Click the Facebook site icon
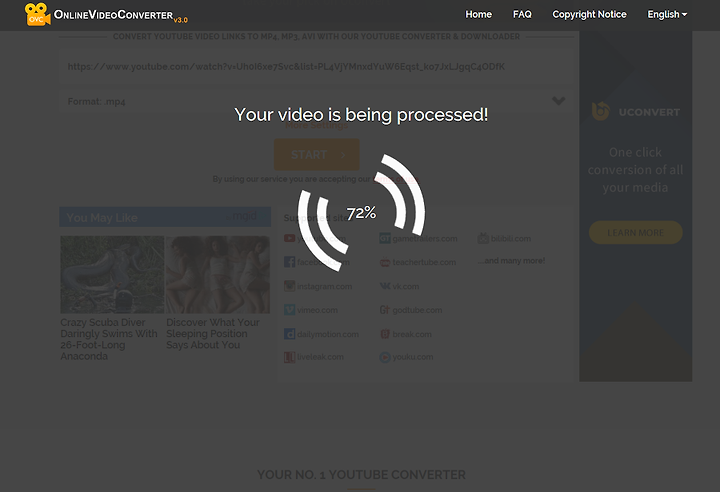Screen dimensions: 720x492 [x=289, y=262]
